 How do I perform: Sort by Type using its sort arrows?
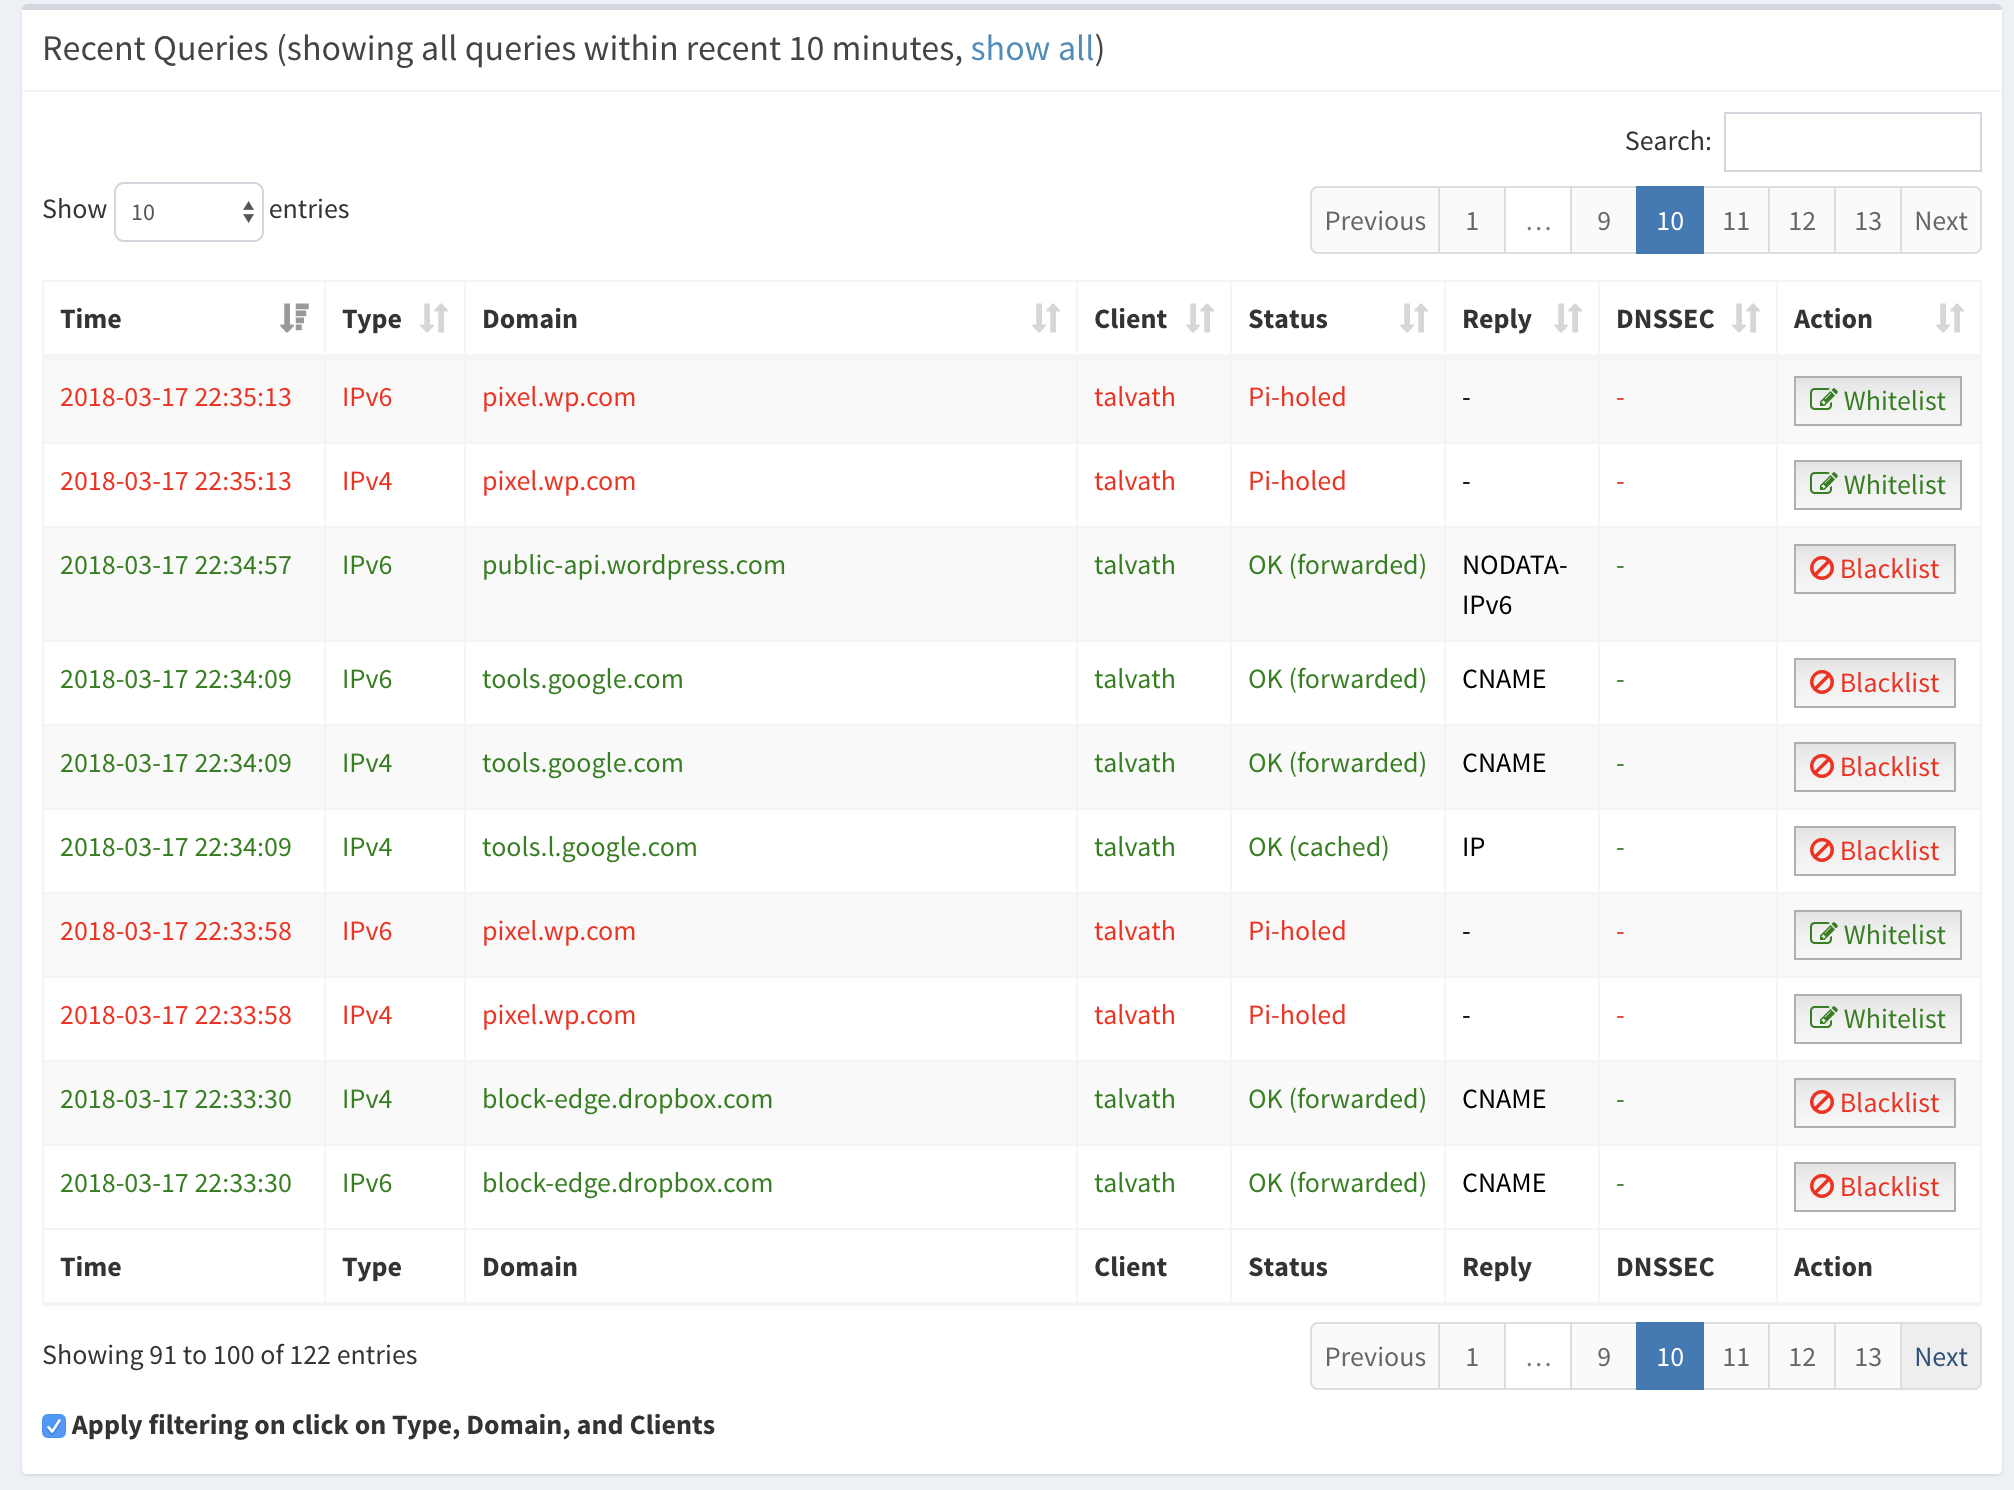click(434, 318)
